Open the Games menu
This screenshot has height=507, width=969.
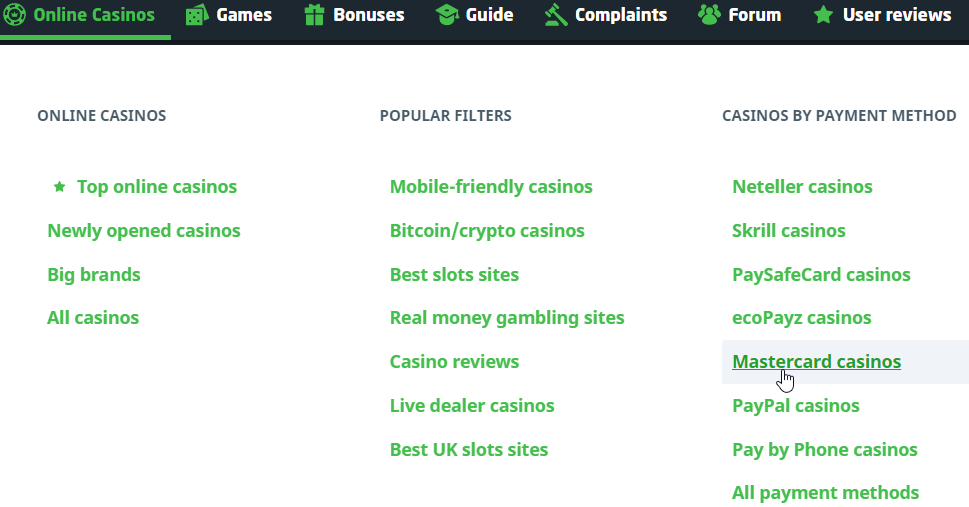pos(244,15)
